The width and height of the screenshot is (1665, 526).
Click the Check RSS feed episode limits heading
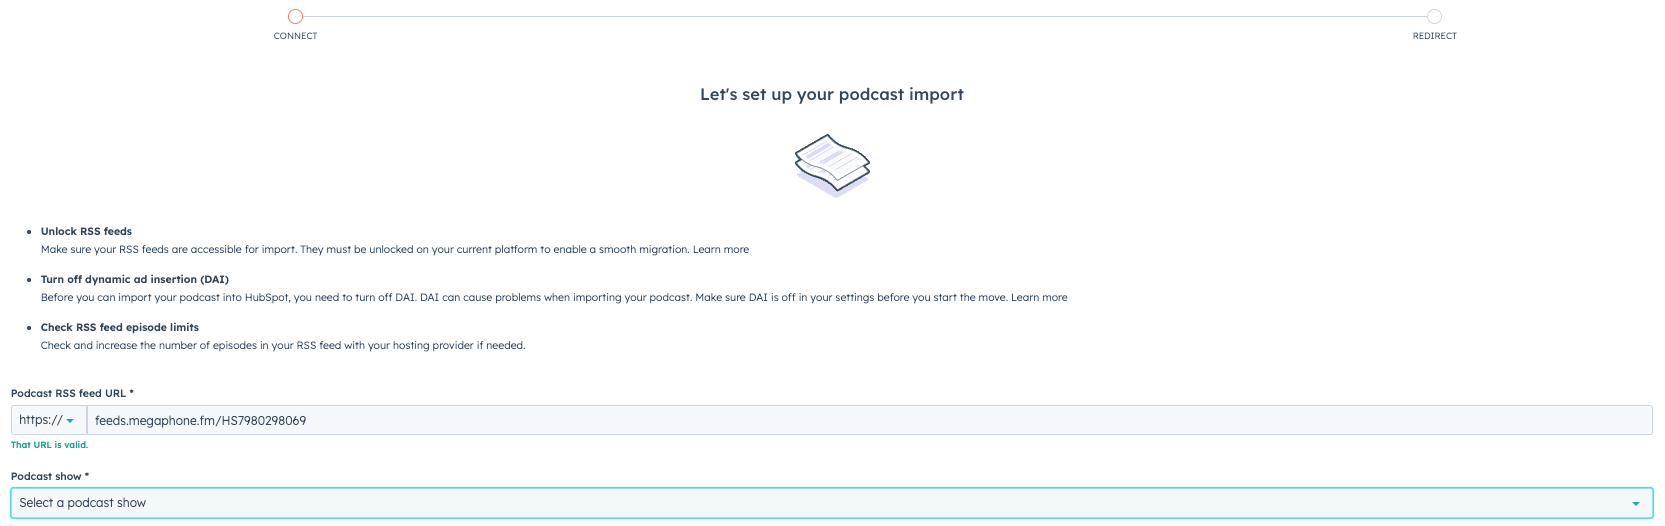click(x=120, y=328)
